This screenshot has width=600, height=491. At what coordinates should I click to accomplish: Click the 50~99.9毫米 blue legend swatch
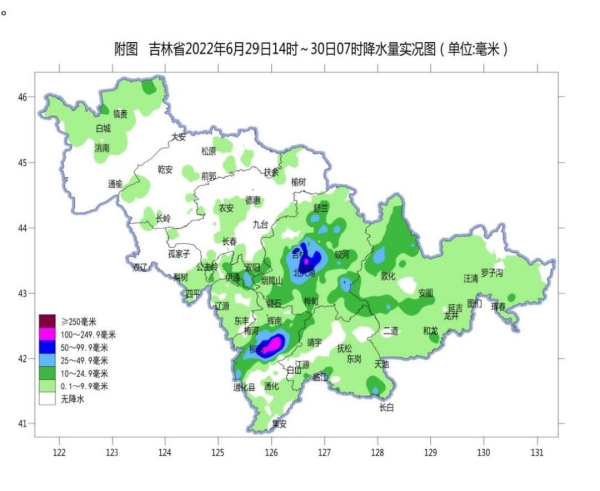(47, 346)
